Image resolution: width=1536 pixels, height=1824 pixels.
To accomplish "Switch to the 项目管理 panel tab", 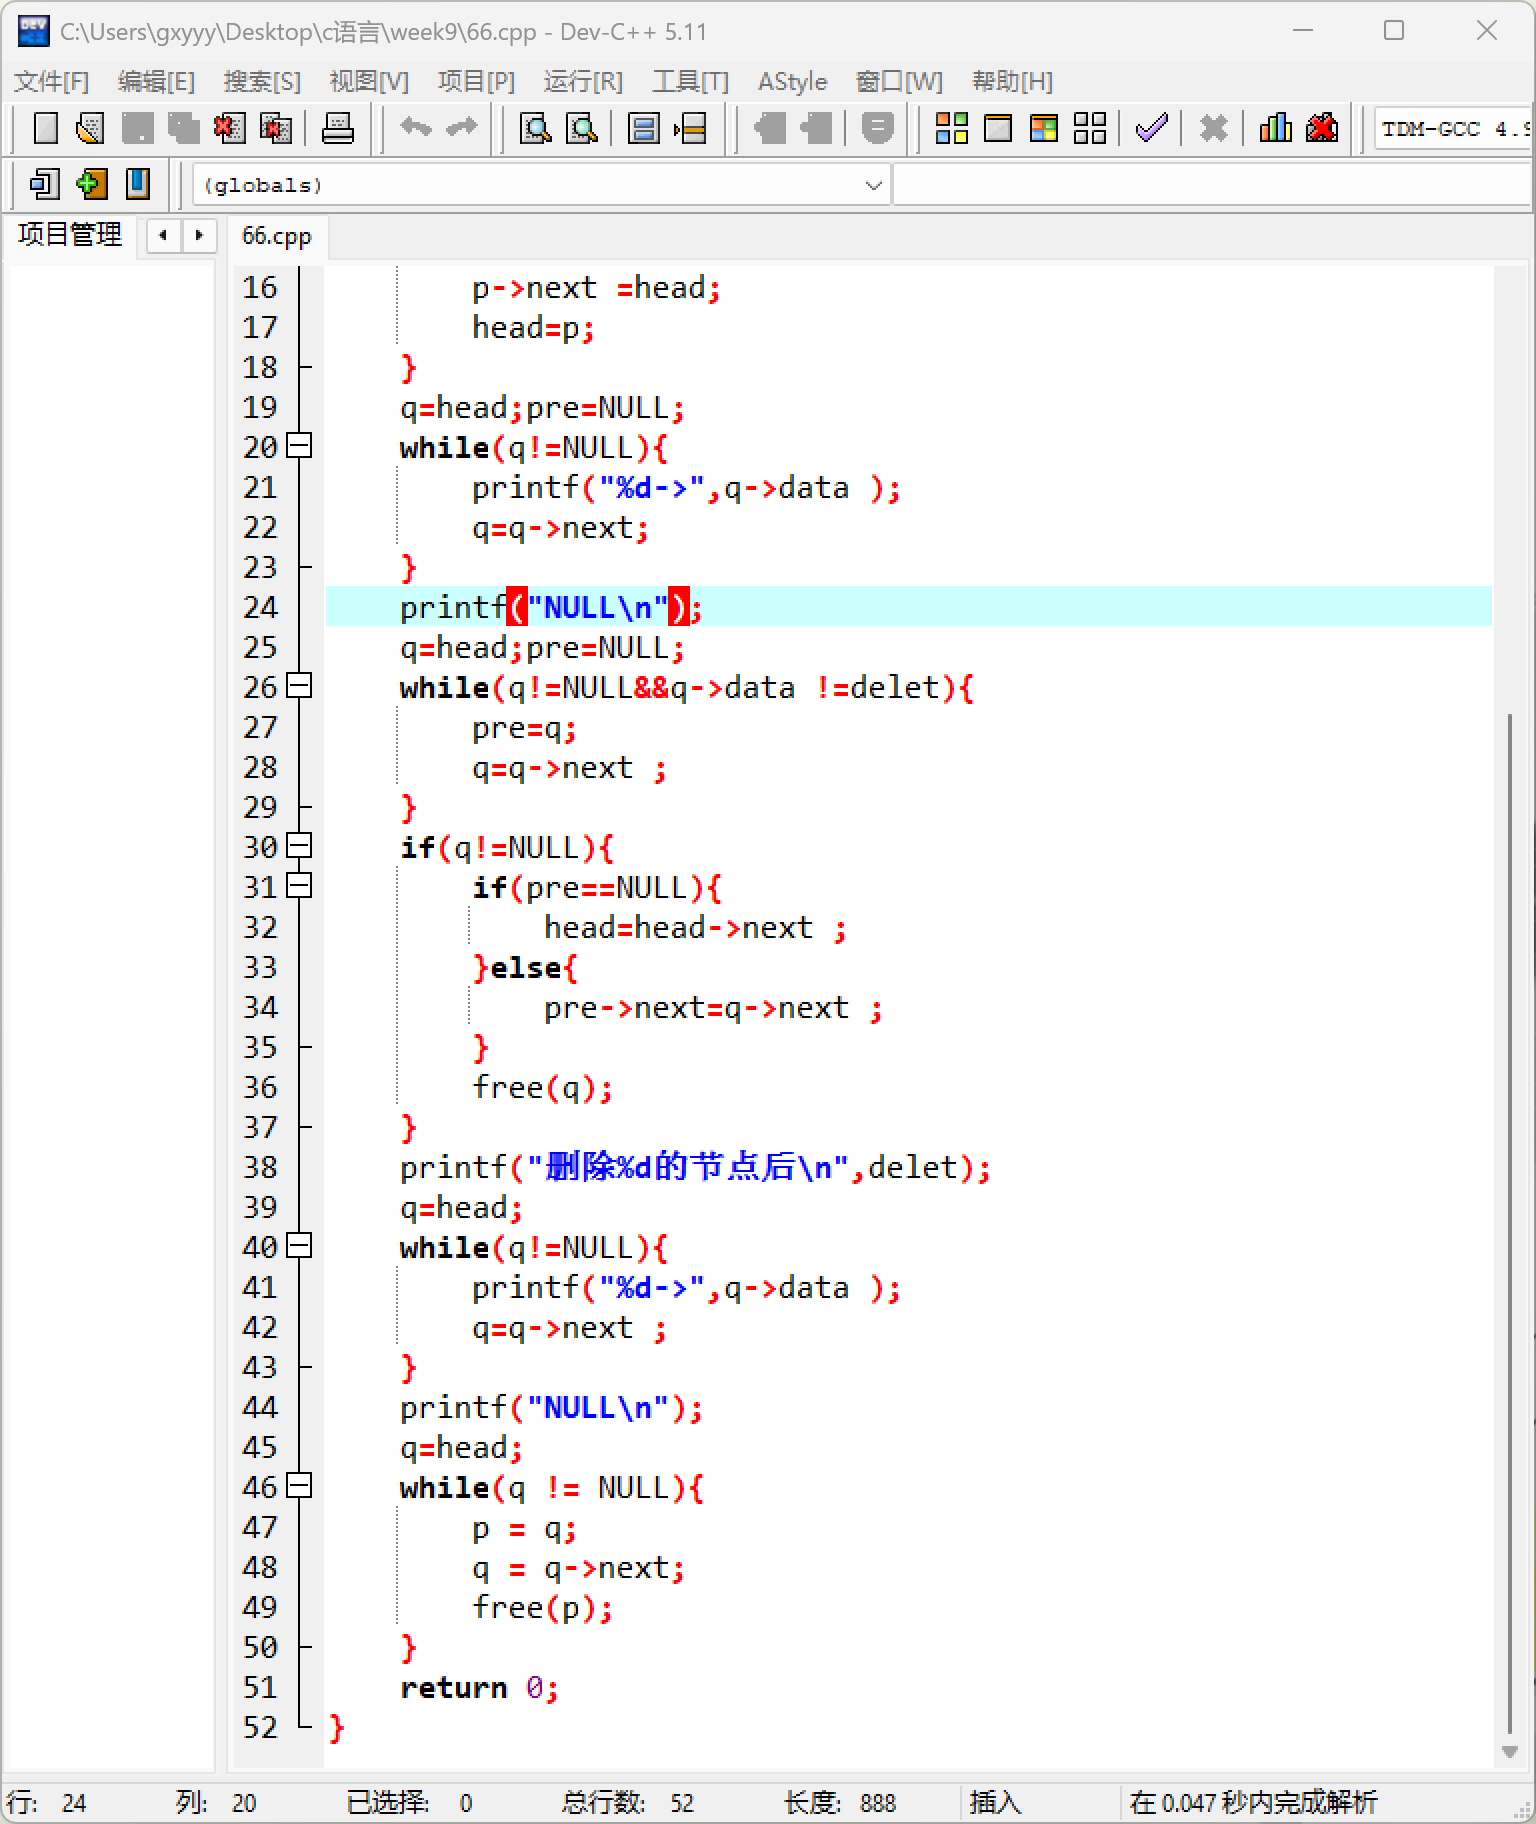I will pyautogui.click(x=70, y=235).
